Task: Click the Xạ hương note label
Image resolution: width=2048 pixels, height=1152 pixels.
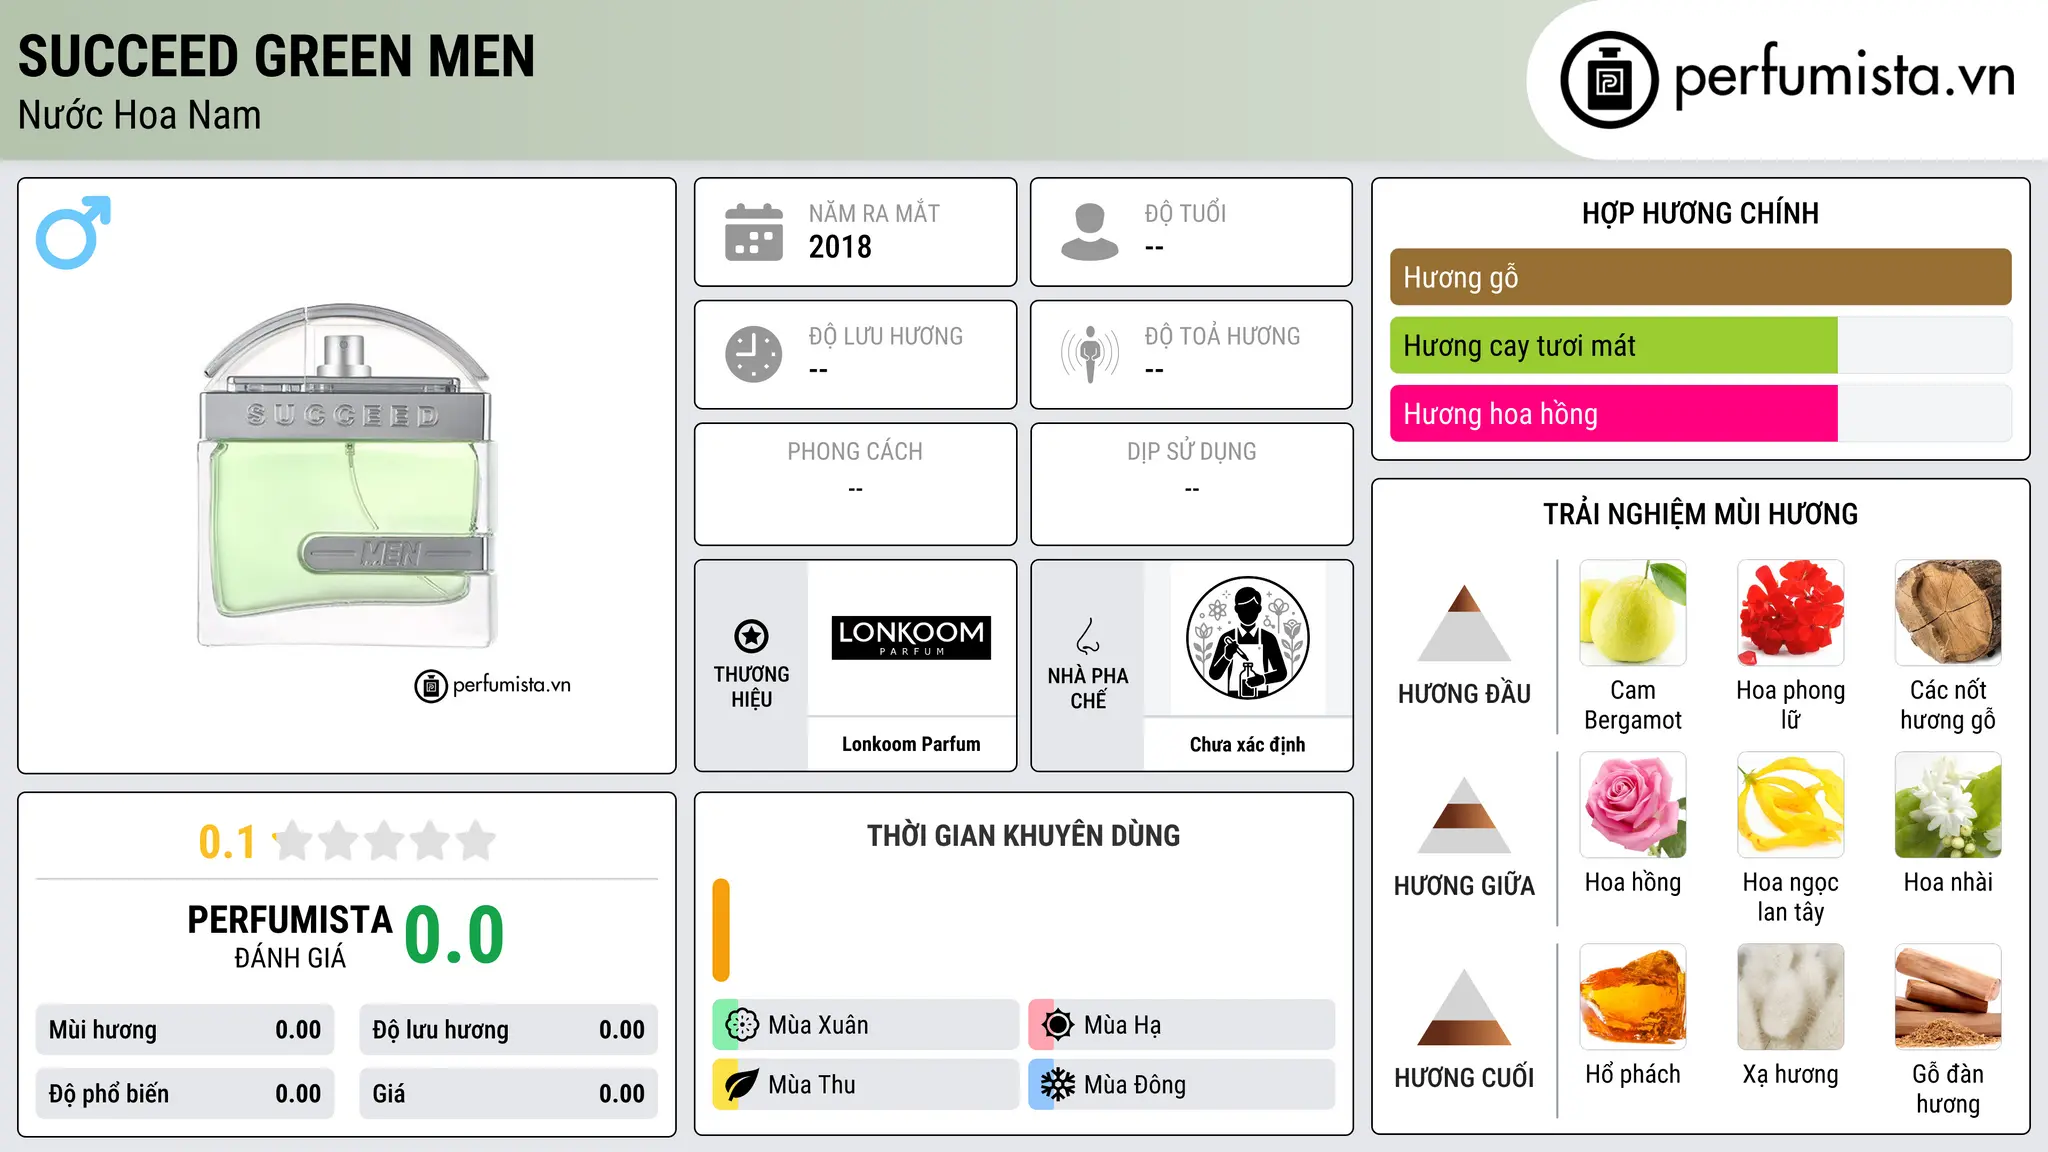Action: coord(1791,1074)
